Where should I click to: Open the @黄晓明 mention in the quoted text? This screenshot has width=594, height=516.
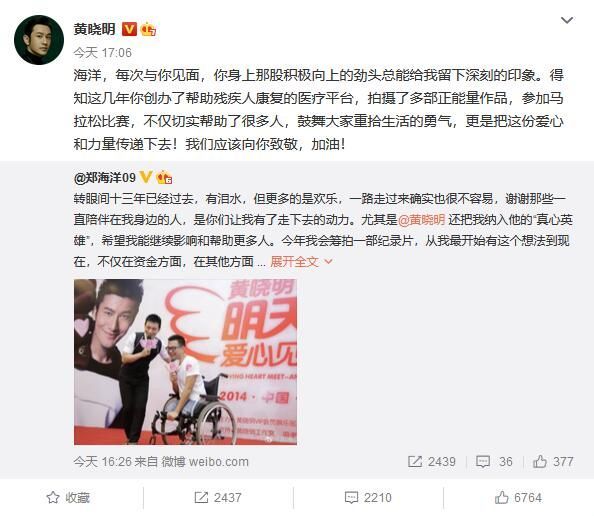tap(421, 220)
